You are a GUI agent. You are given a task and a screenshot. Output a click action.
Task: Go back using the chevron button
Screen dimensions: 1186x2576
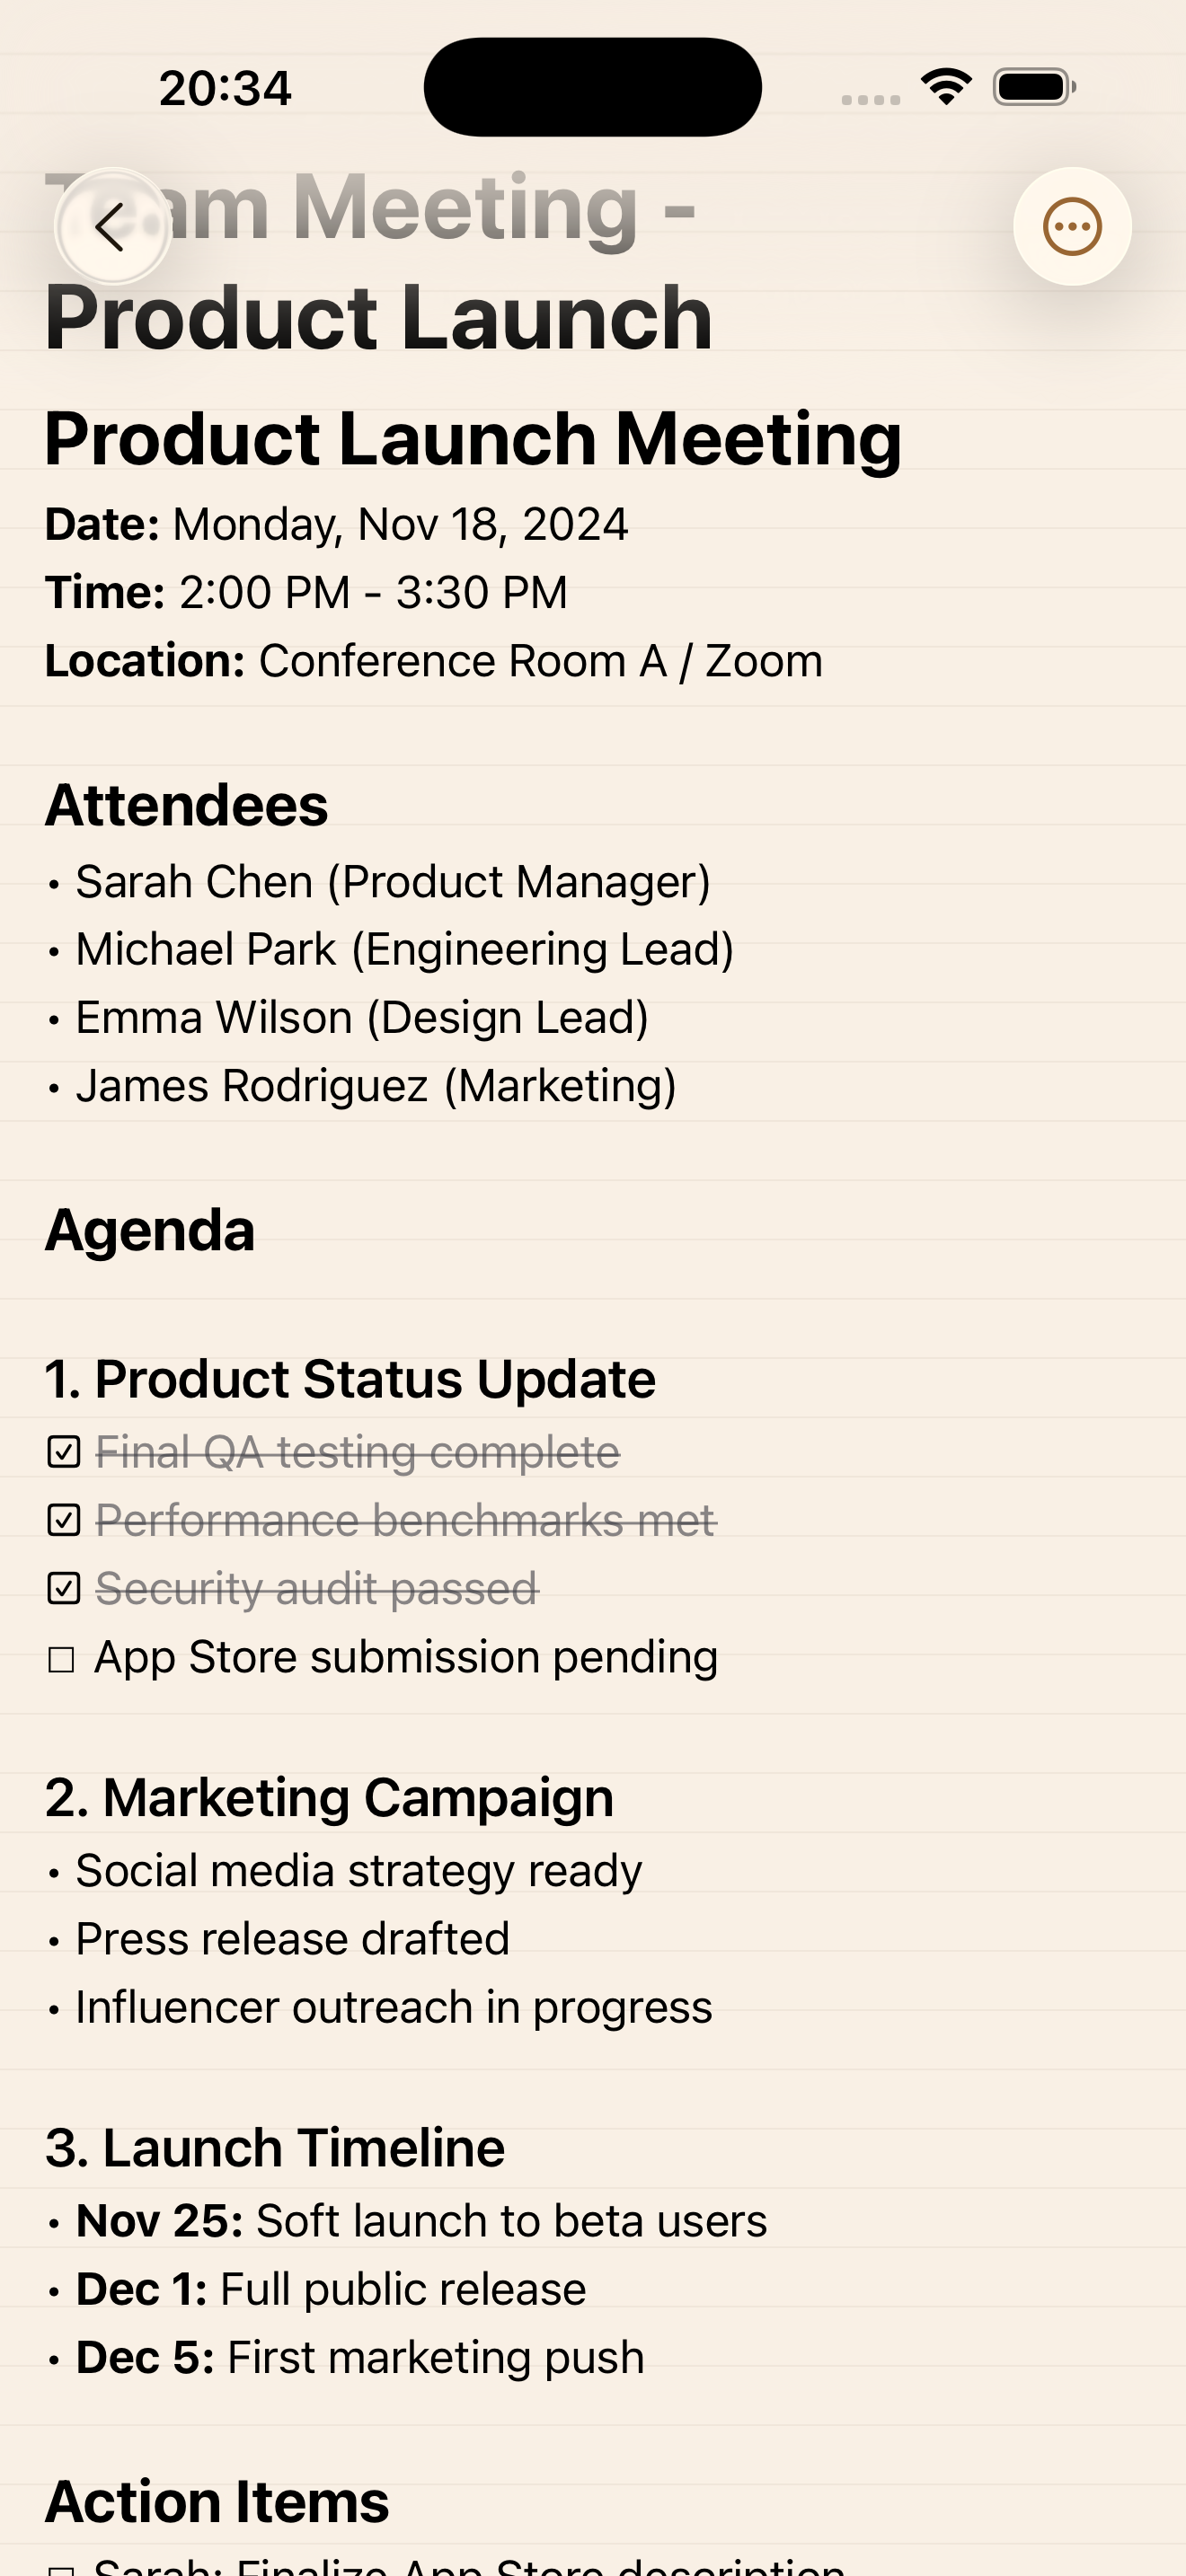[x=112, y=227]
